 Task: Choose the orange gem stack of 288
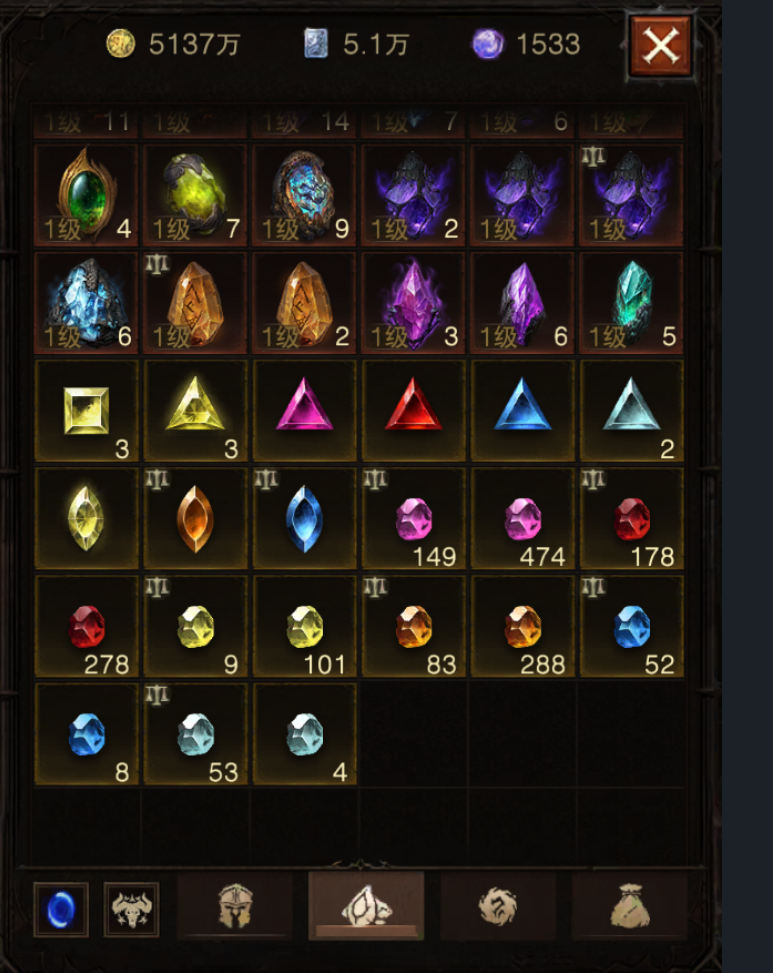coord(522,627)
